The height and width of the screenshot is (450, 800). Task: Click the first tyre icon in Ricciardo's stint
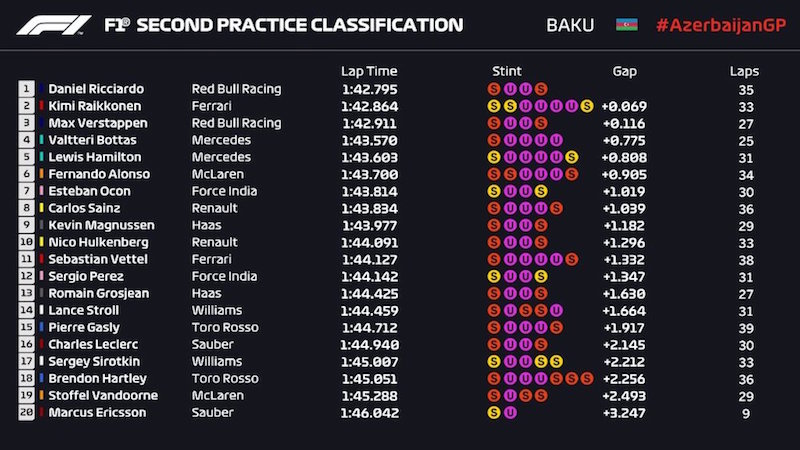click(x=494, y=89)
